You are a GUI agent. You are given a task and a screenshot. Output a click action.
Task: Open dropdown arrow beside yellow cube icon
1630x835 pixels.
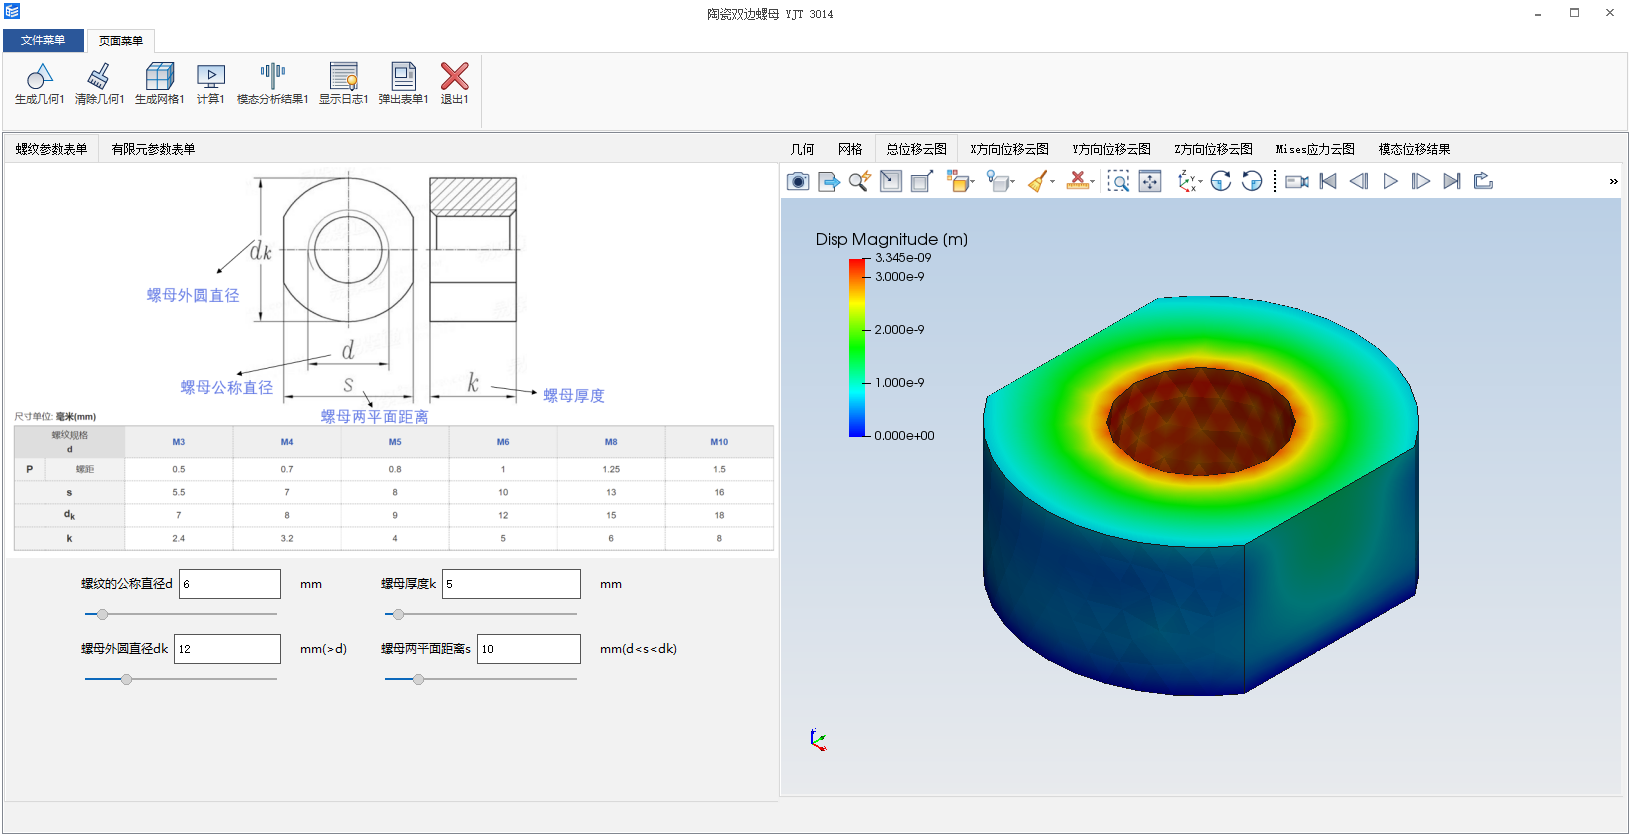coord(972,182)
